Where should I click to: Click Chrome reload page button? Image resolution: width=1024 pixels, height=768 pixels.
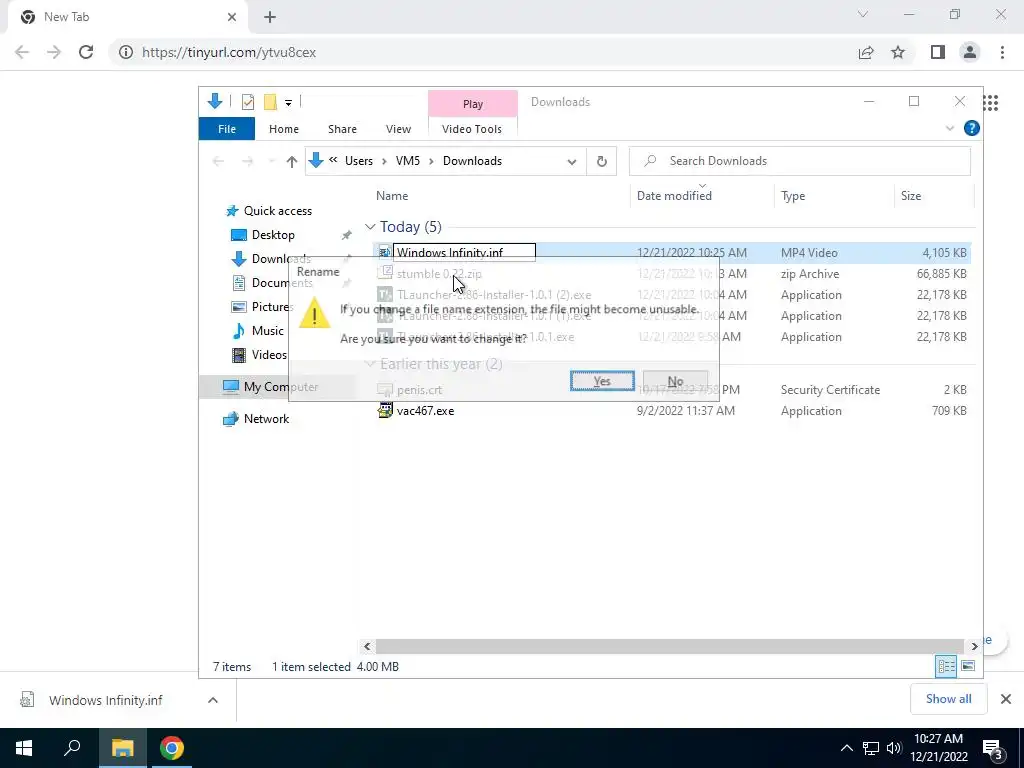click(86, 52)
